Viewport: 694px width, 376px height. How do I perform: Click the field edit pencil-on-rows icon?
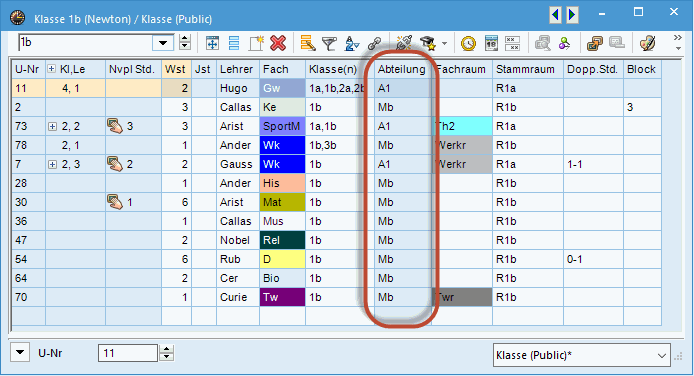pyautogui.click(x=308, y=43)
